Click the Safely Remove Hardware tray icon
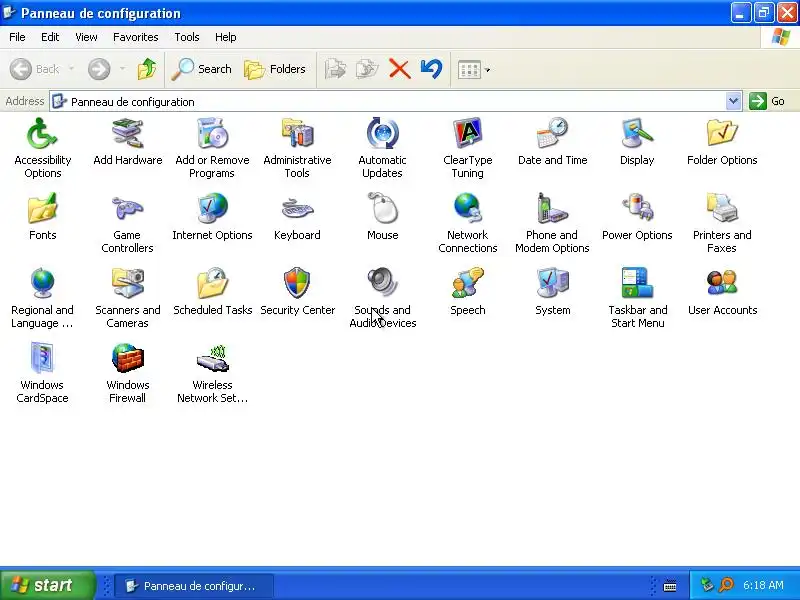Screen dimensions: 800x600 click(707, 585)
